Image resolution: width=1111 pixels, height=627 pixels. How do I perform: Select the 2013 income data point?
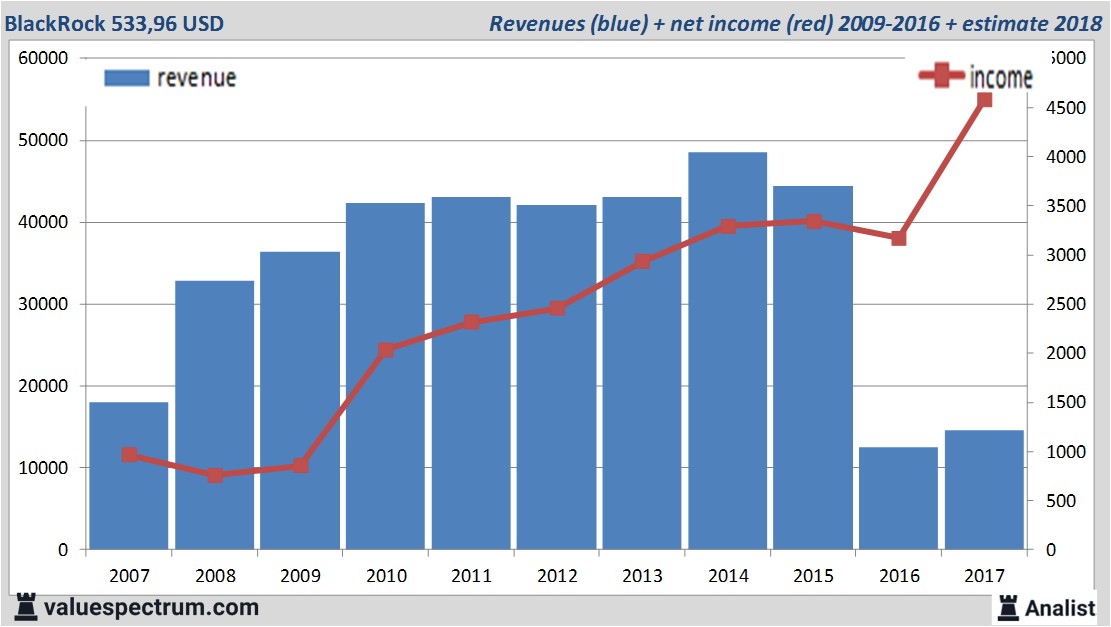(x=643, y=261)
